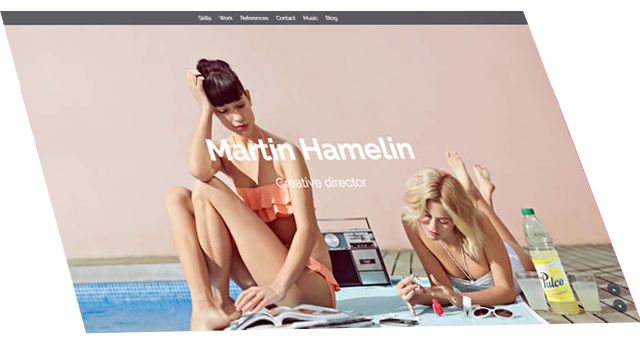Click the boombox radio in the hero image
Screen dimensions: 640x360
pos(353,252)
